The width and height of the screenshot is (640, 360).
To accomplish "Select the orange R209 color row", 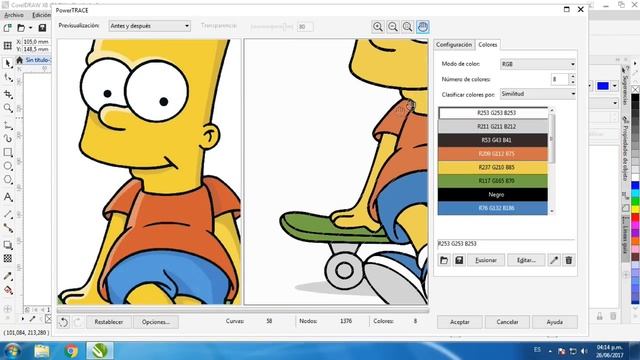I will [x=493, y=153].
